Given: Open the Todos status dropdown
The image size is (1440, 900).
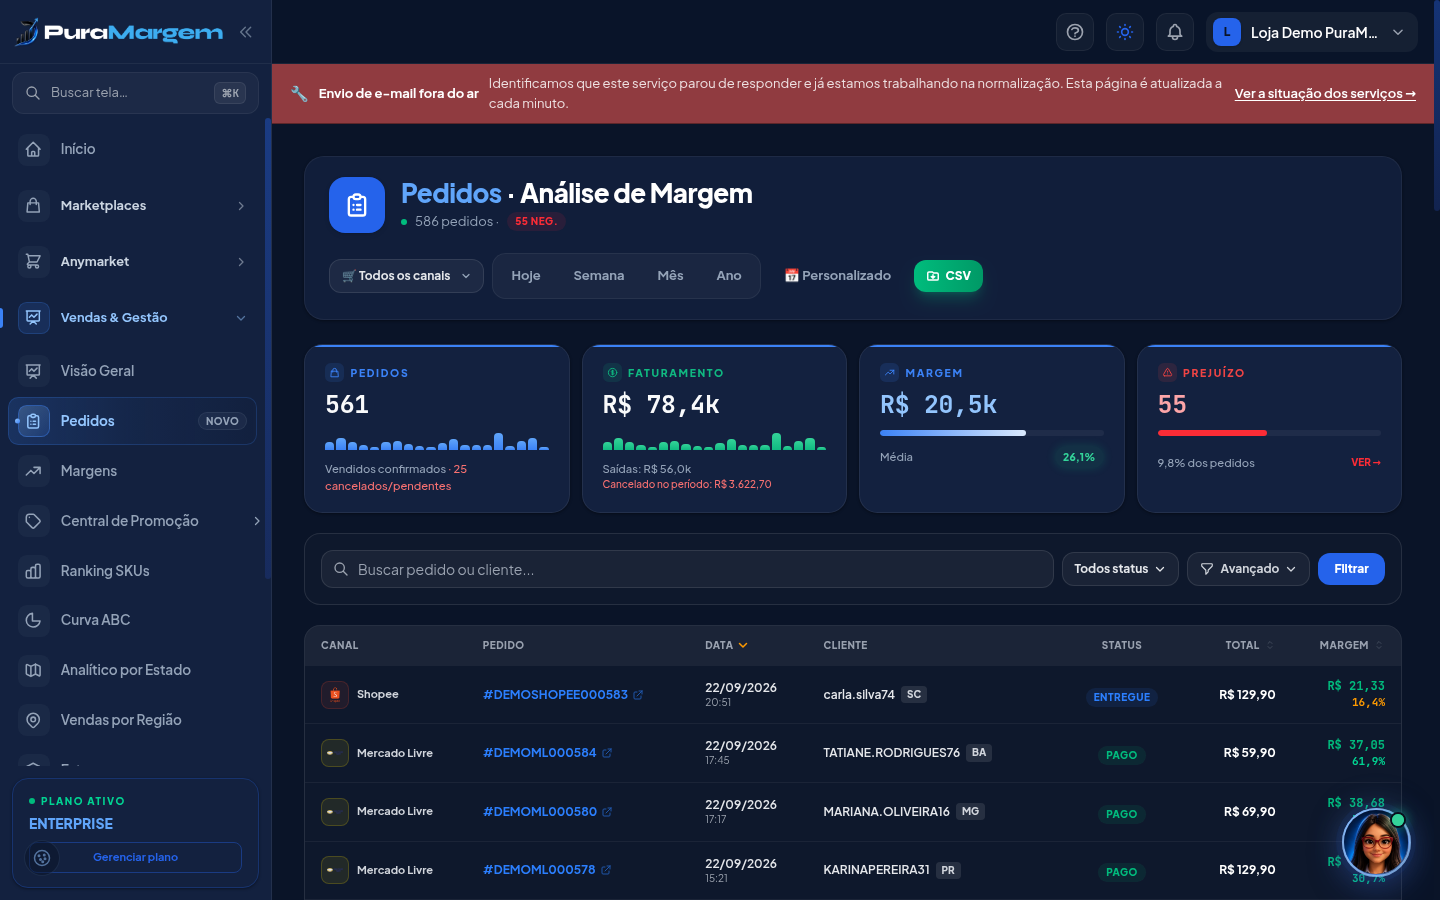Looking at the screenshot, I should click(1120, 569).
